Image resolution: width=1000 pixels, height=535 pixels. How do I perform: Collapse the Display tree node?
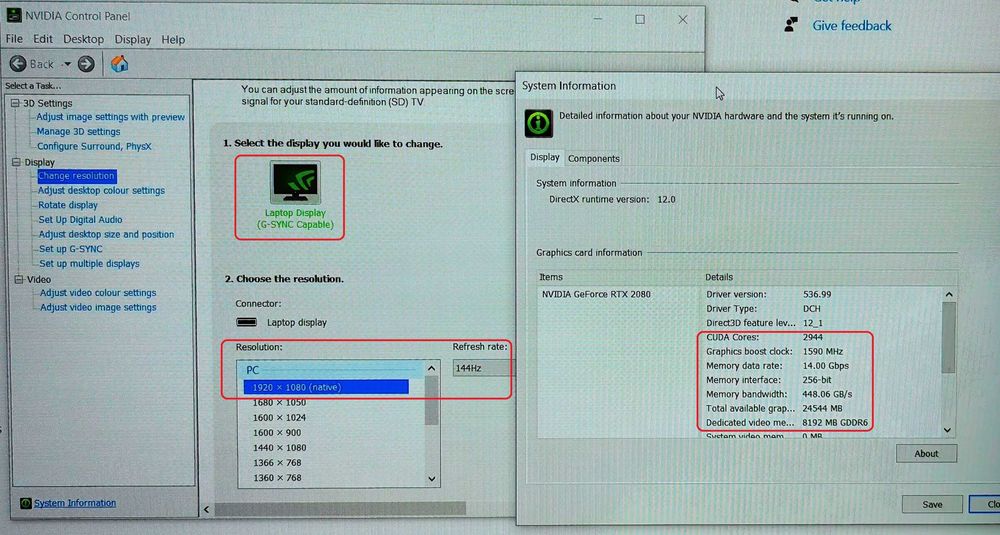[16, 162]
